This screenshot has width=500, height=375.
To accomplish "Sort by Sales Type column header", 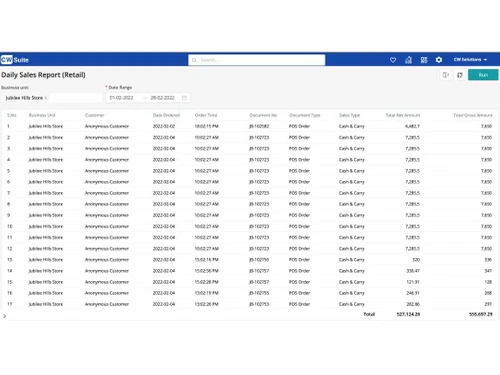I will tap(349, 115).
